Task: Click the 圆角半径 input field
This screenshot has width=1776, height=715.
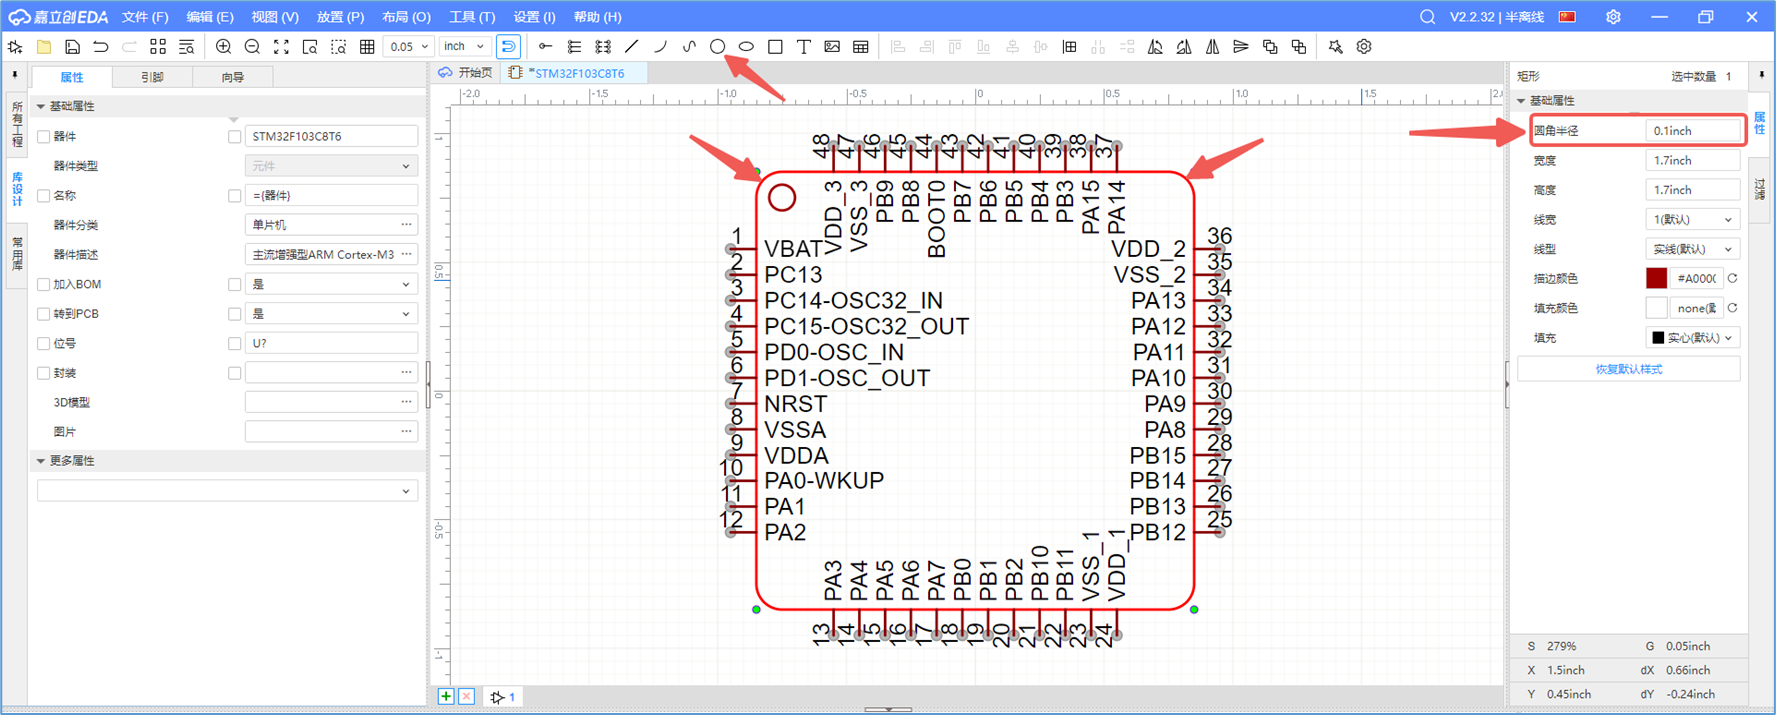Action: point(1692,131)
